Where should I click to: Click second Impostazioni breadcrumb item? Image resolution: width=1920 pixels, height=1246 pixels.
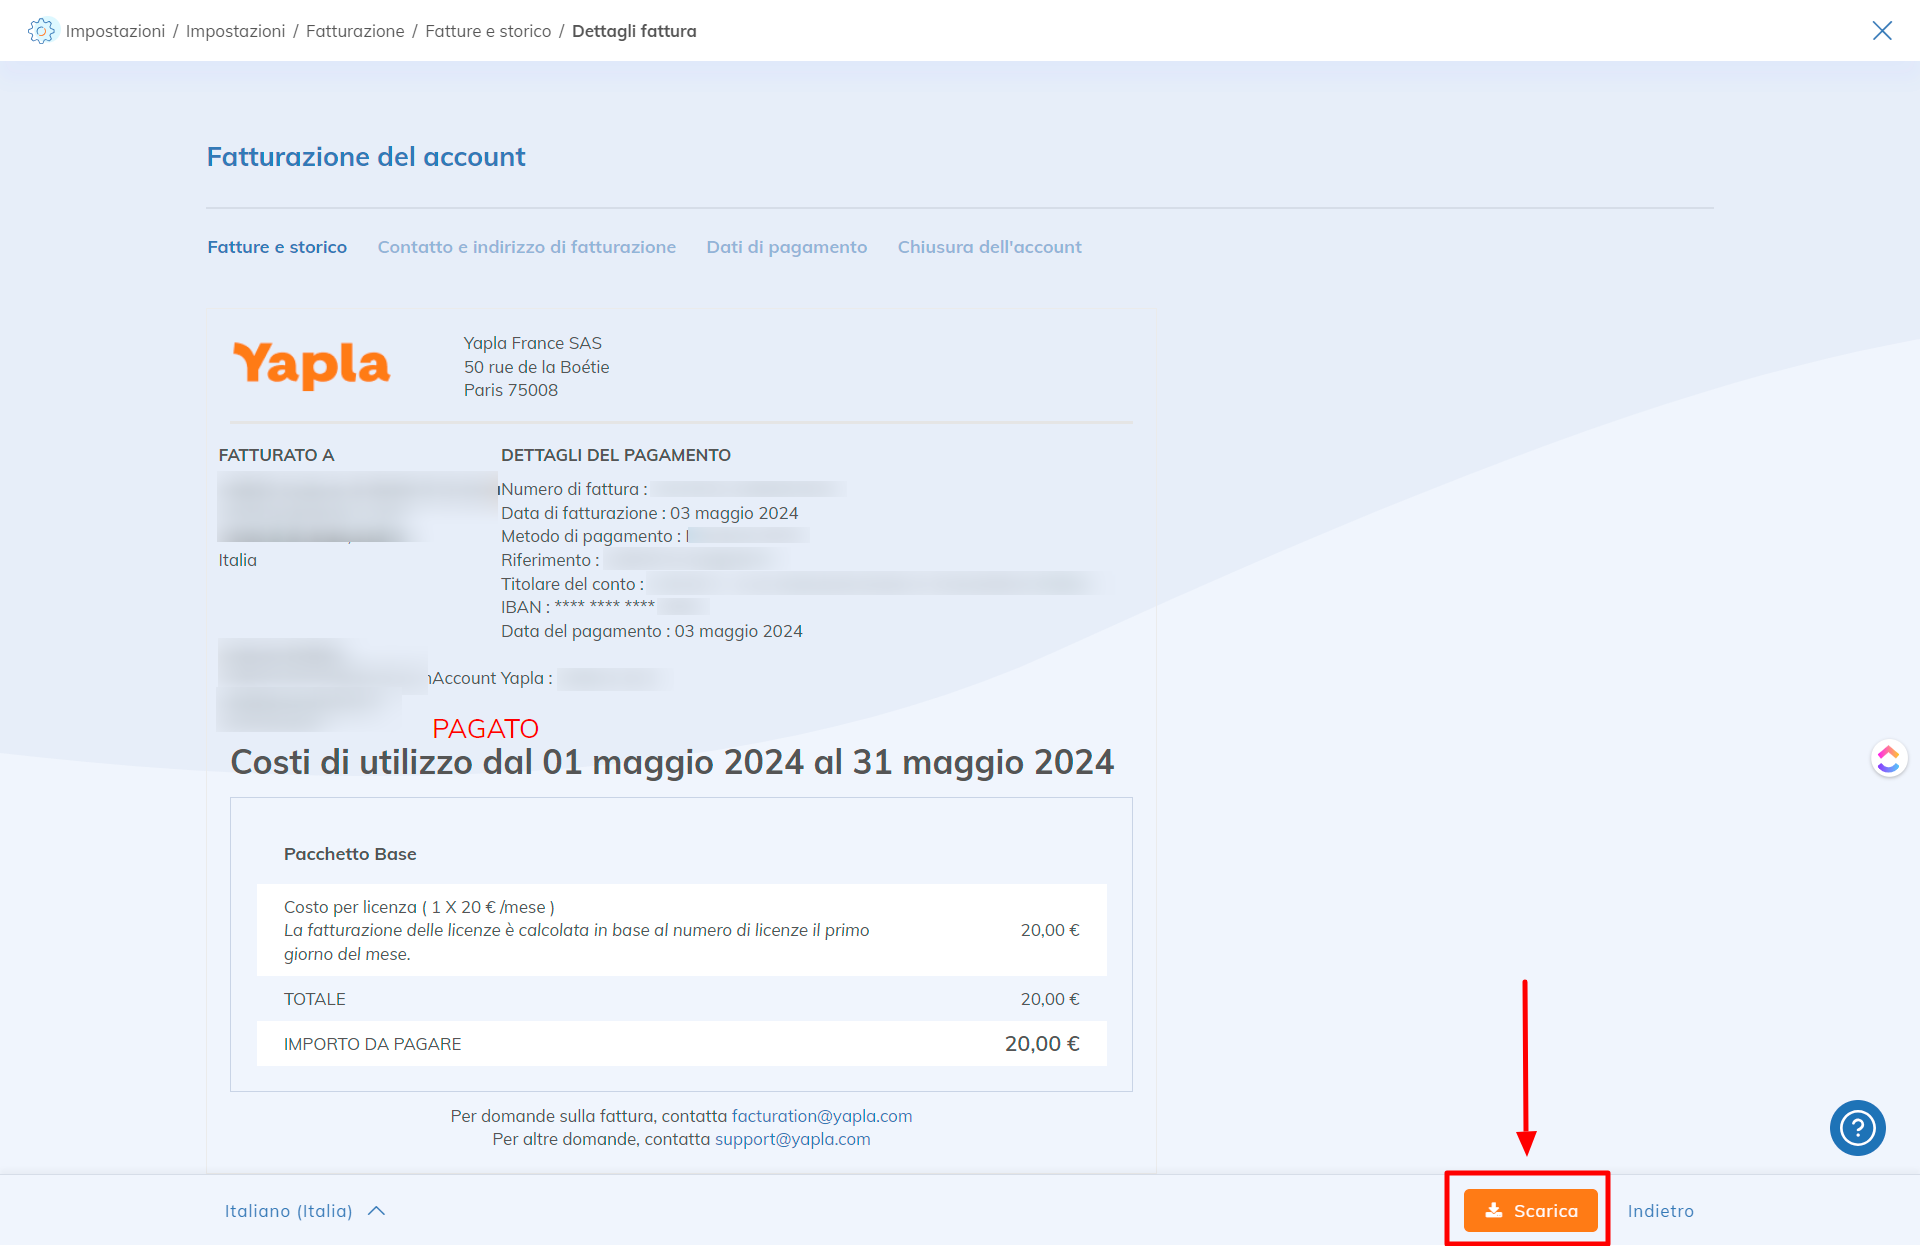(235, 31)
